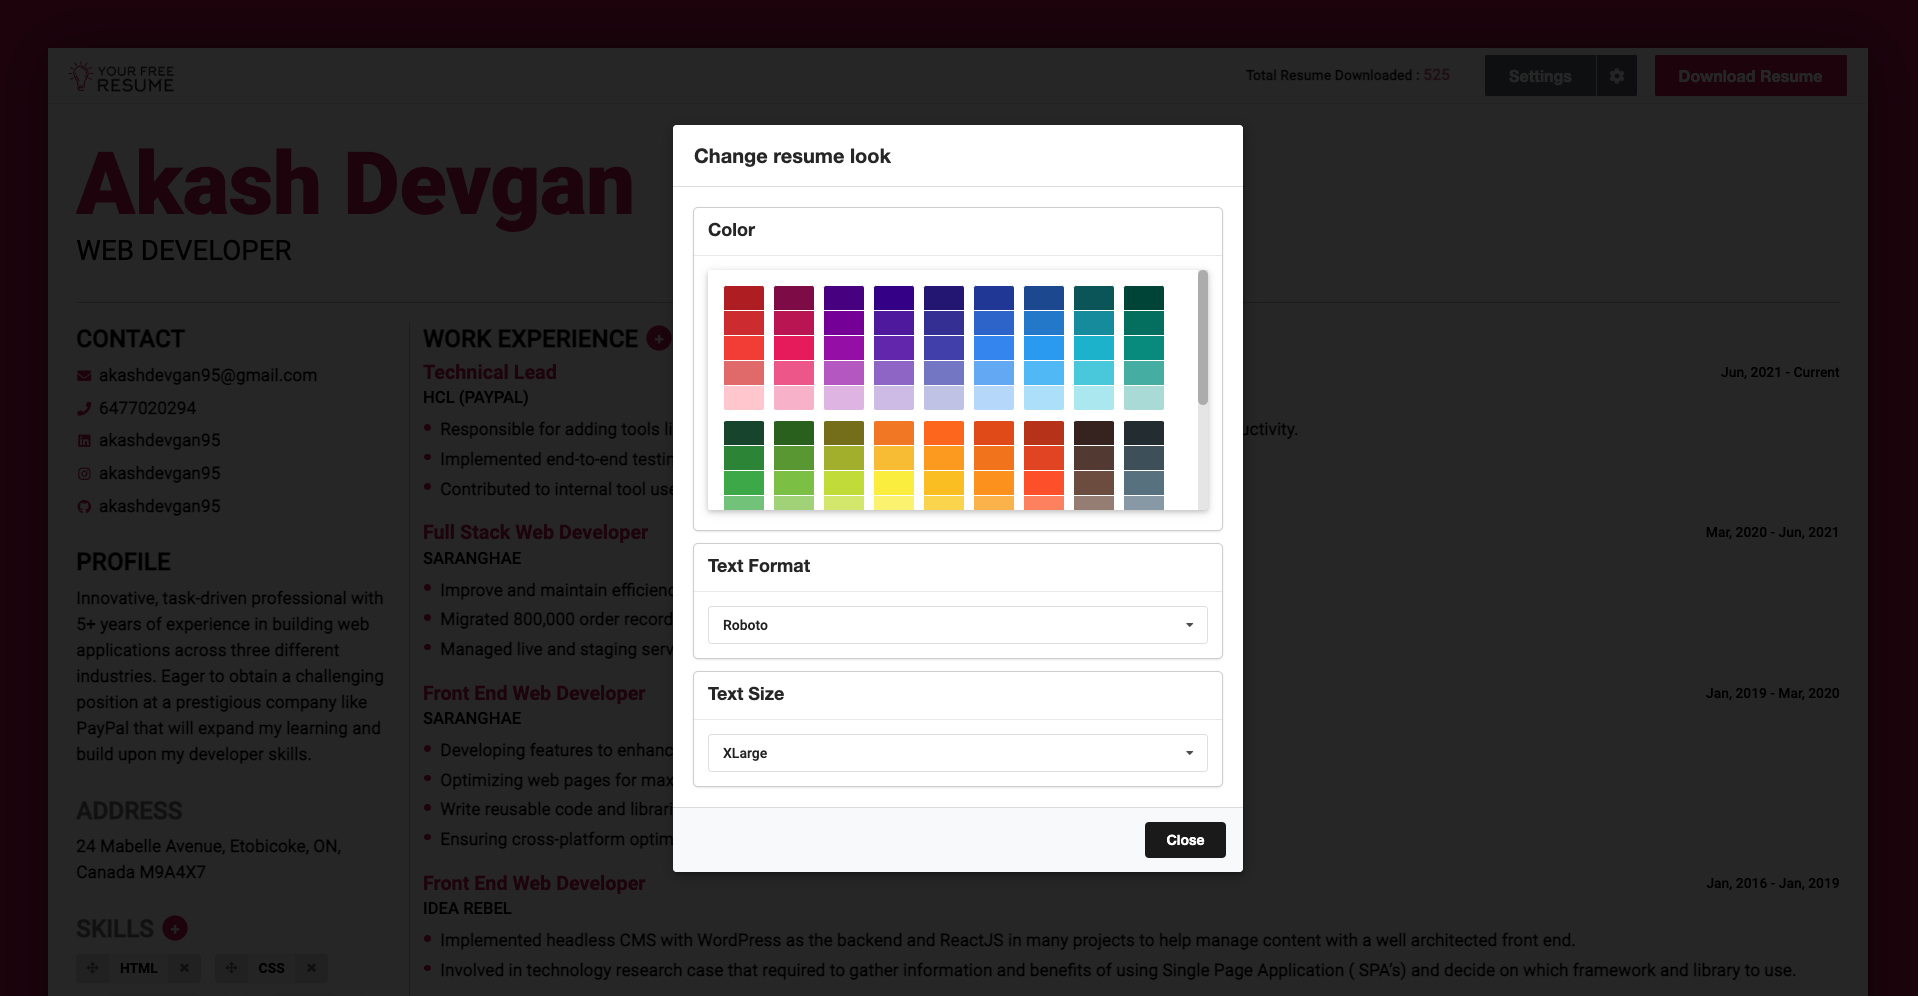This screenshot has width=1918, height=996.
Task: Select the darkest shade in the rightmost top column
Action: (x=1144, y=298)
